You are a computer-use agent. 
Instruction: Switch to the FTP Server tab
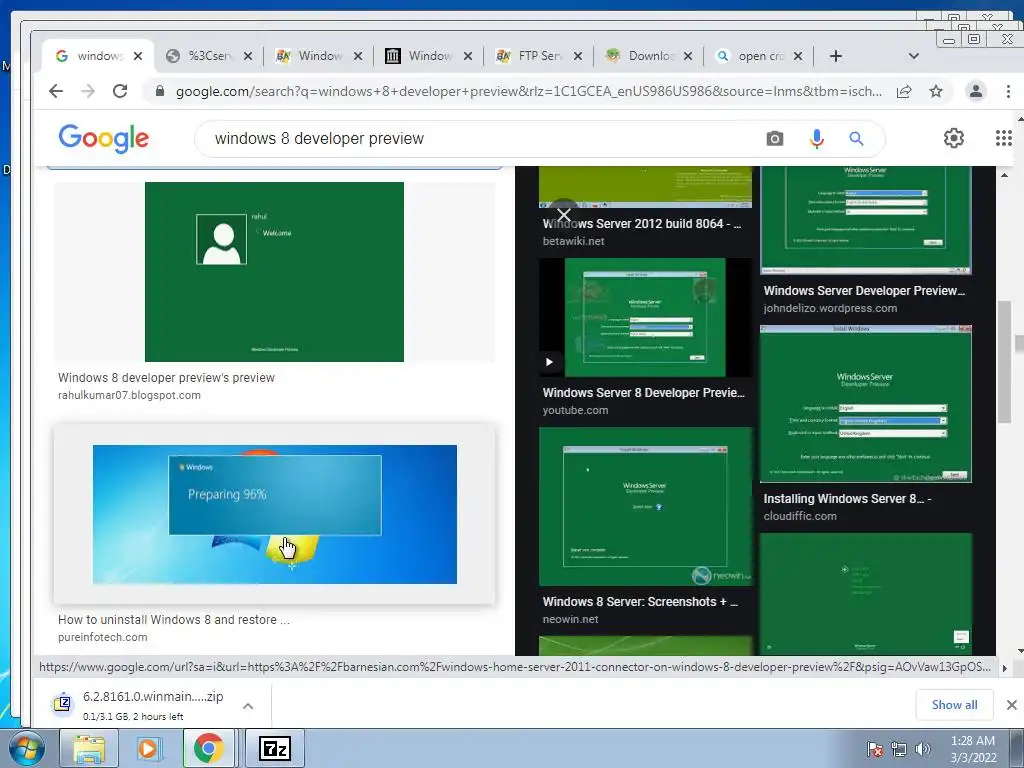[x=539, y=56]
